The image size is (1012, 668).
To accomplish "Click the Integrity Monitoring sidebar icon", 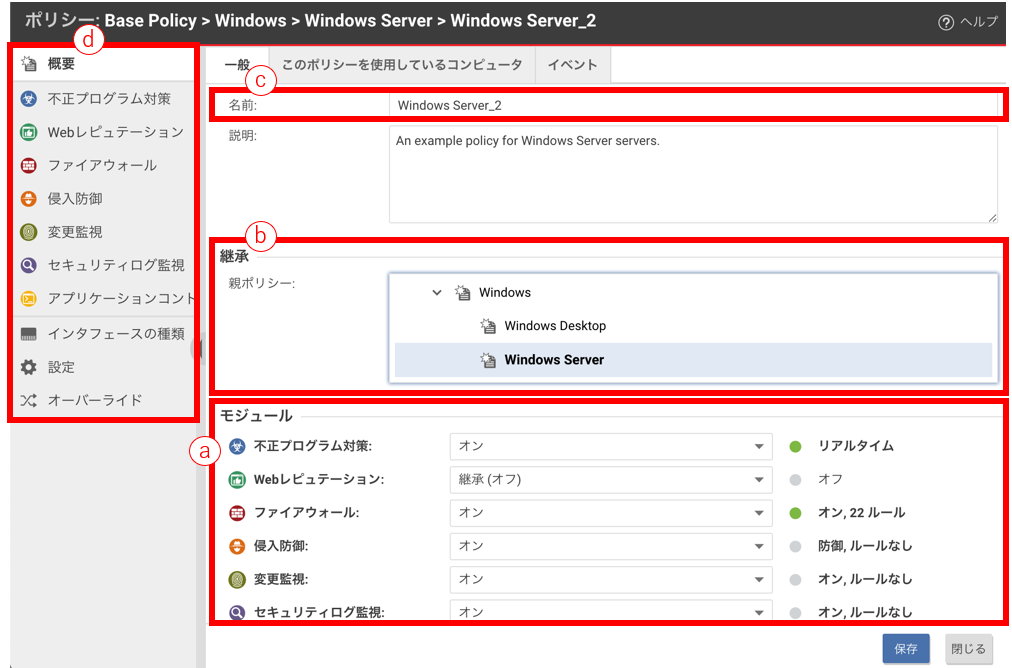I will tap(29, 232).
